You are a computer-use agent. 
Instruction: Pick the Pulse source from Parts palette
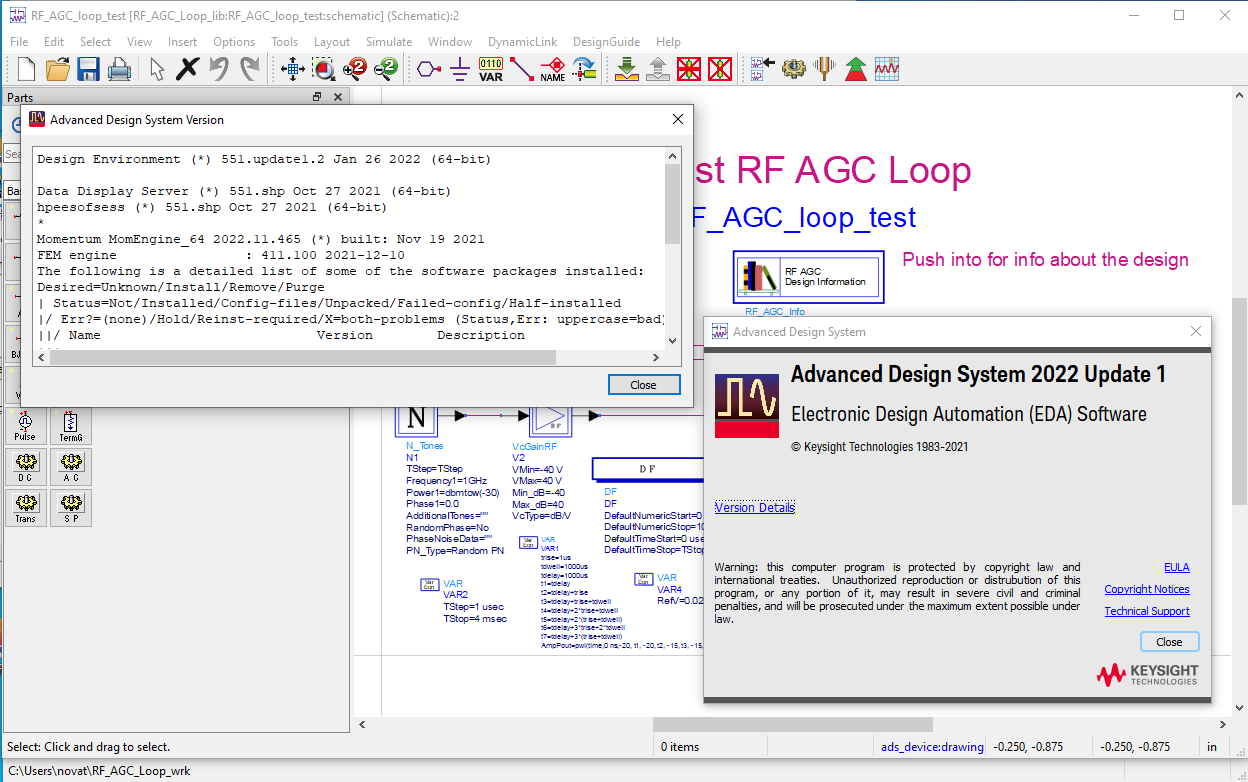25,426
